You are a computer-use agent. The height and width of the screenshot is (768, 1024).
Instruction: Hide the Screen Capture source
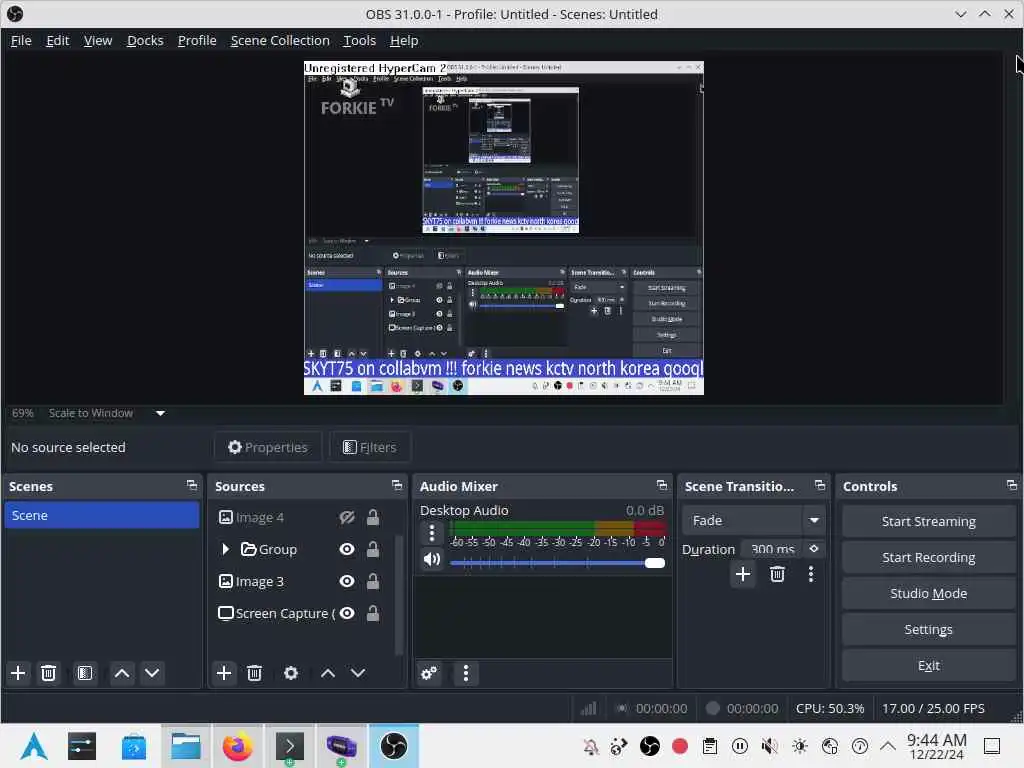(x=347, y=613)
